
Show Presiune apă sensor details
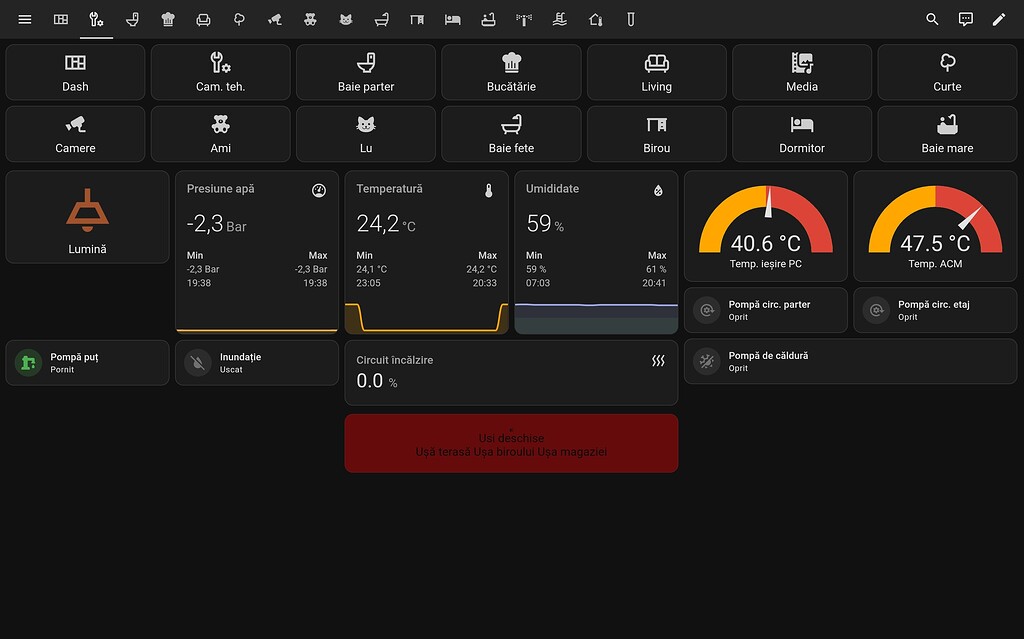[257, 252]
